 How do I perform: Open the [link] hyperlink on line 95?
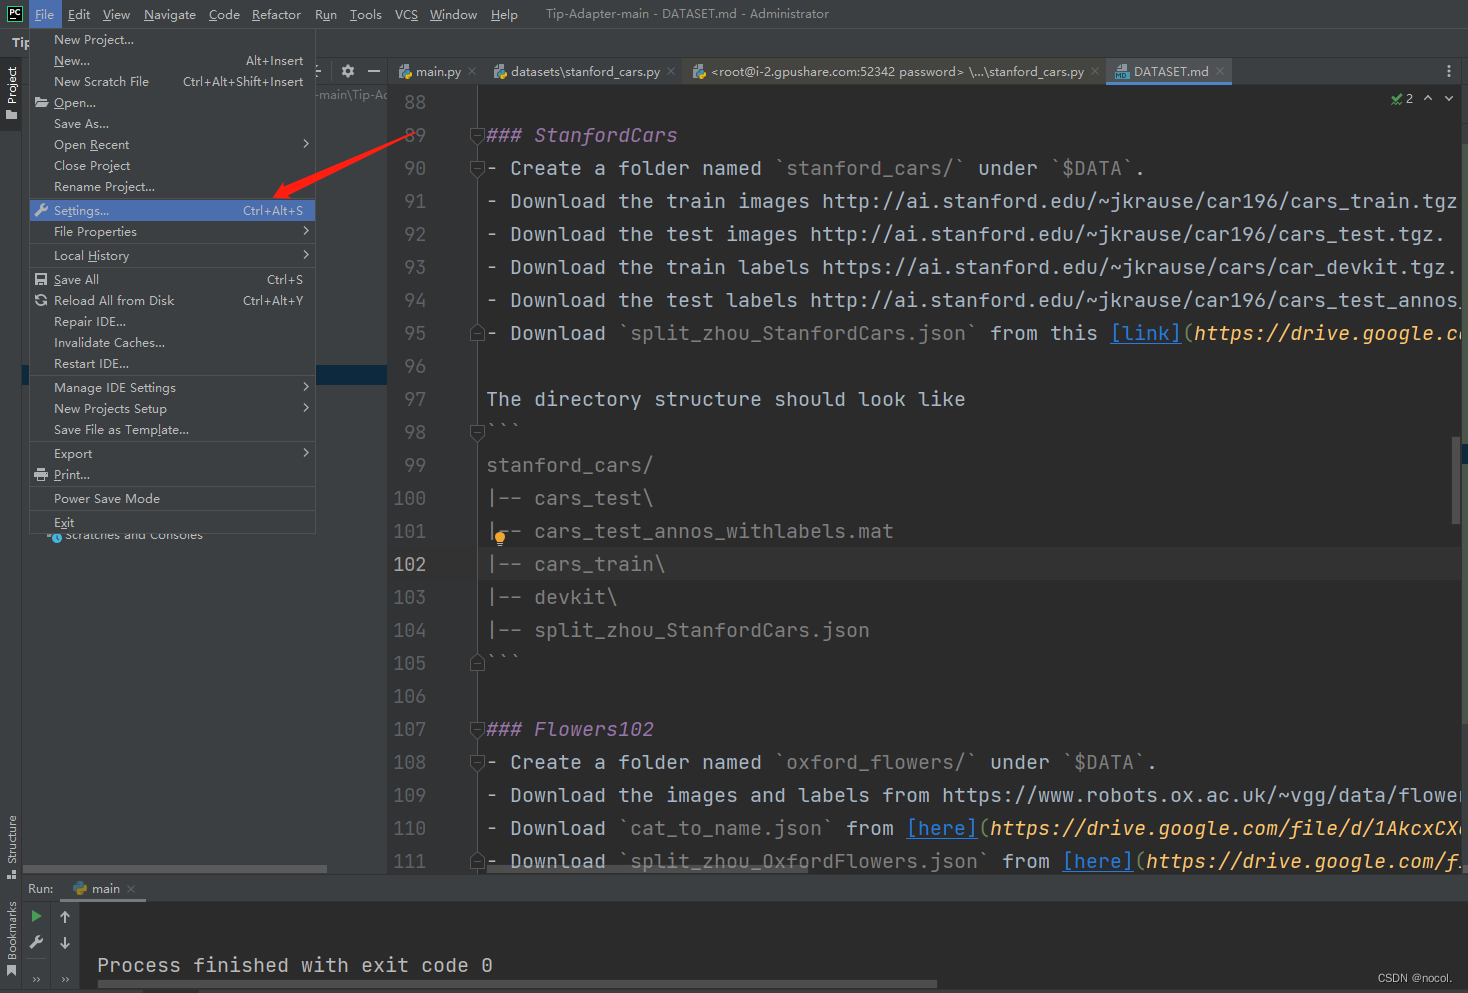pos(1146,333)
